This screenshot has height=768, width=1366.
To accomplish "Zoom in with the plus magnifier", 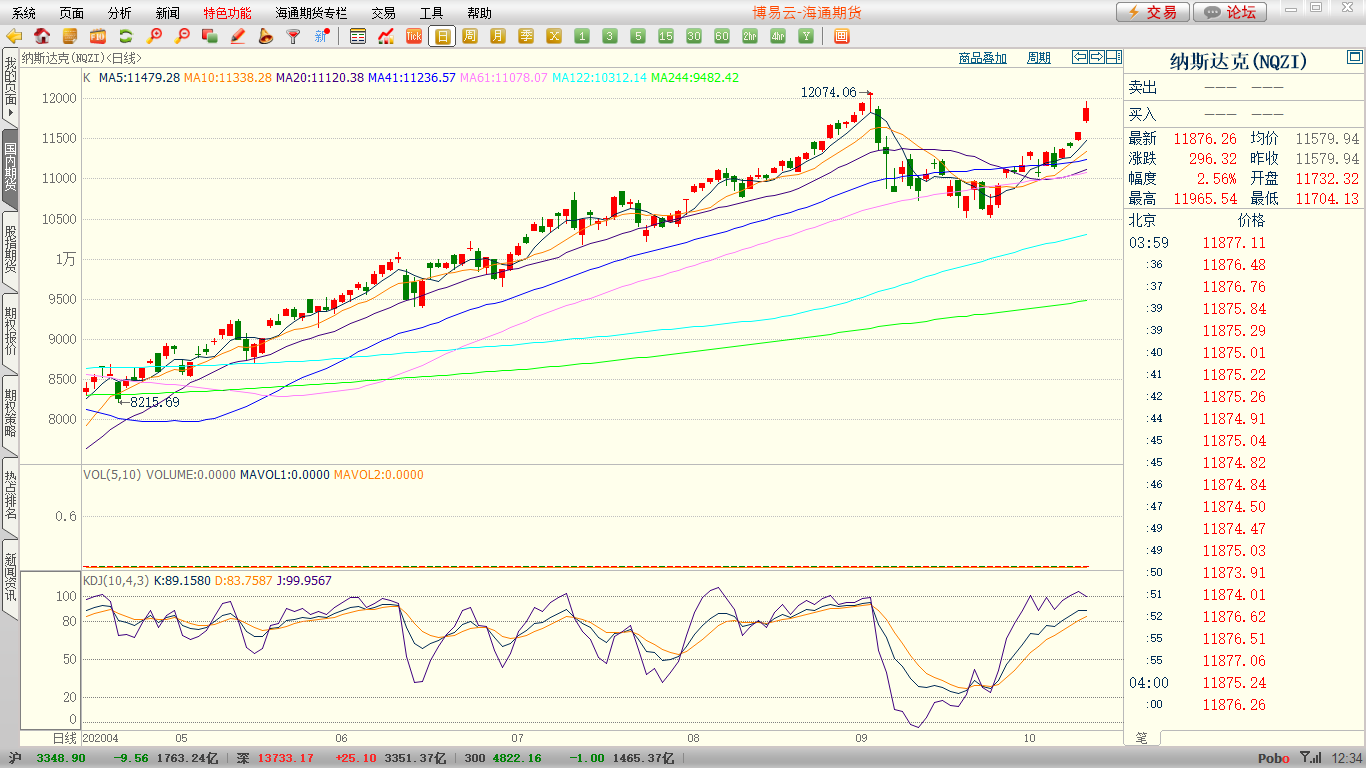I will point(154,36).
